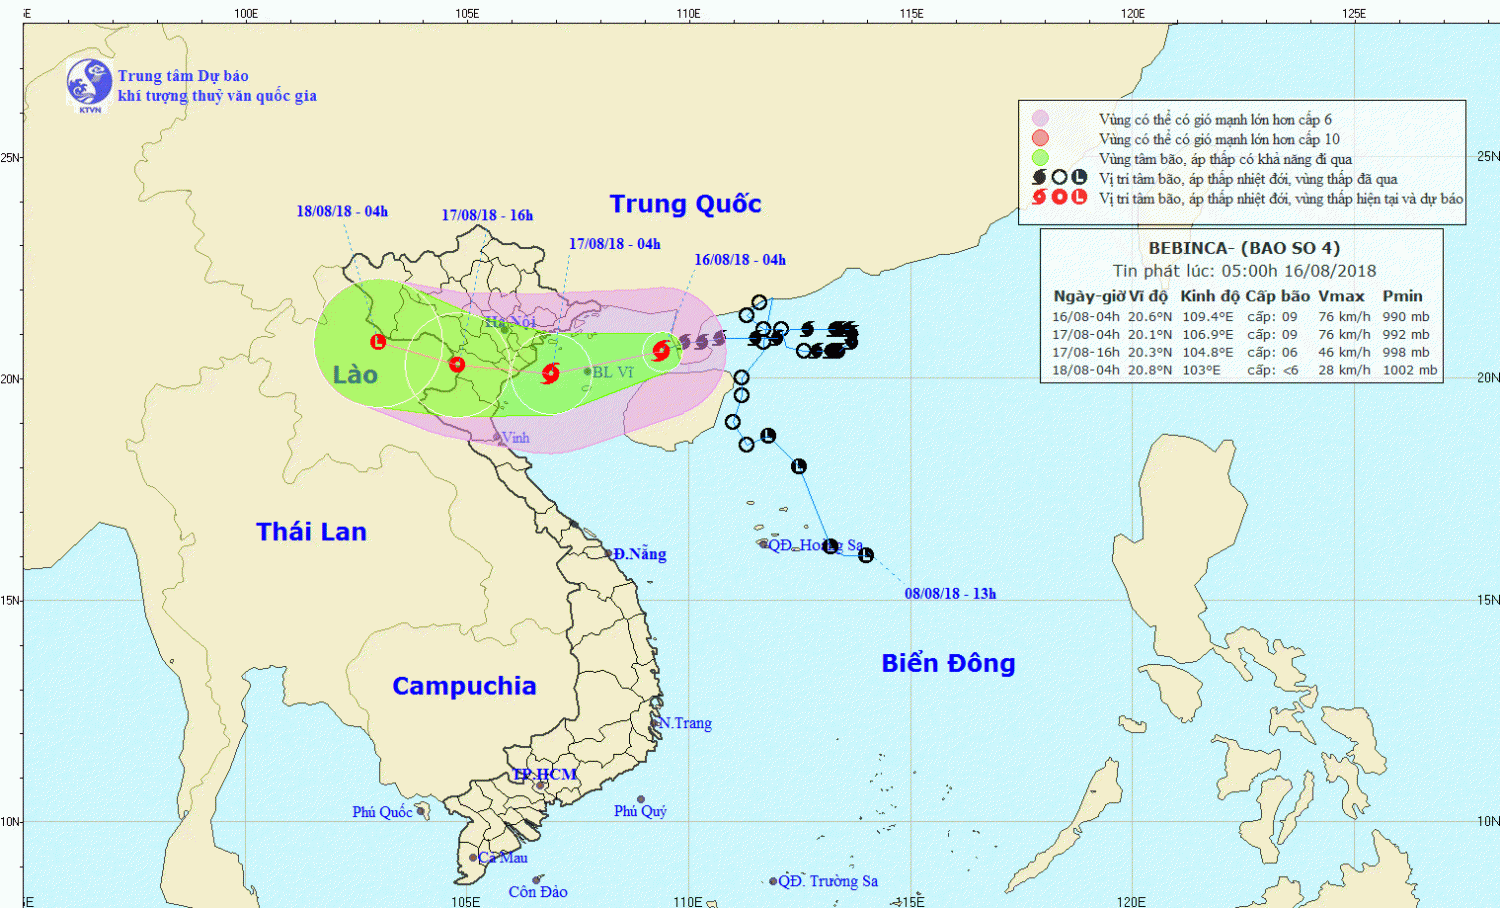The width and height of the screenshot is (1500, 908).
Task: Click the 'cấp: 06' storm level cell
Action: tap(1272, 352)
